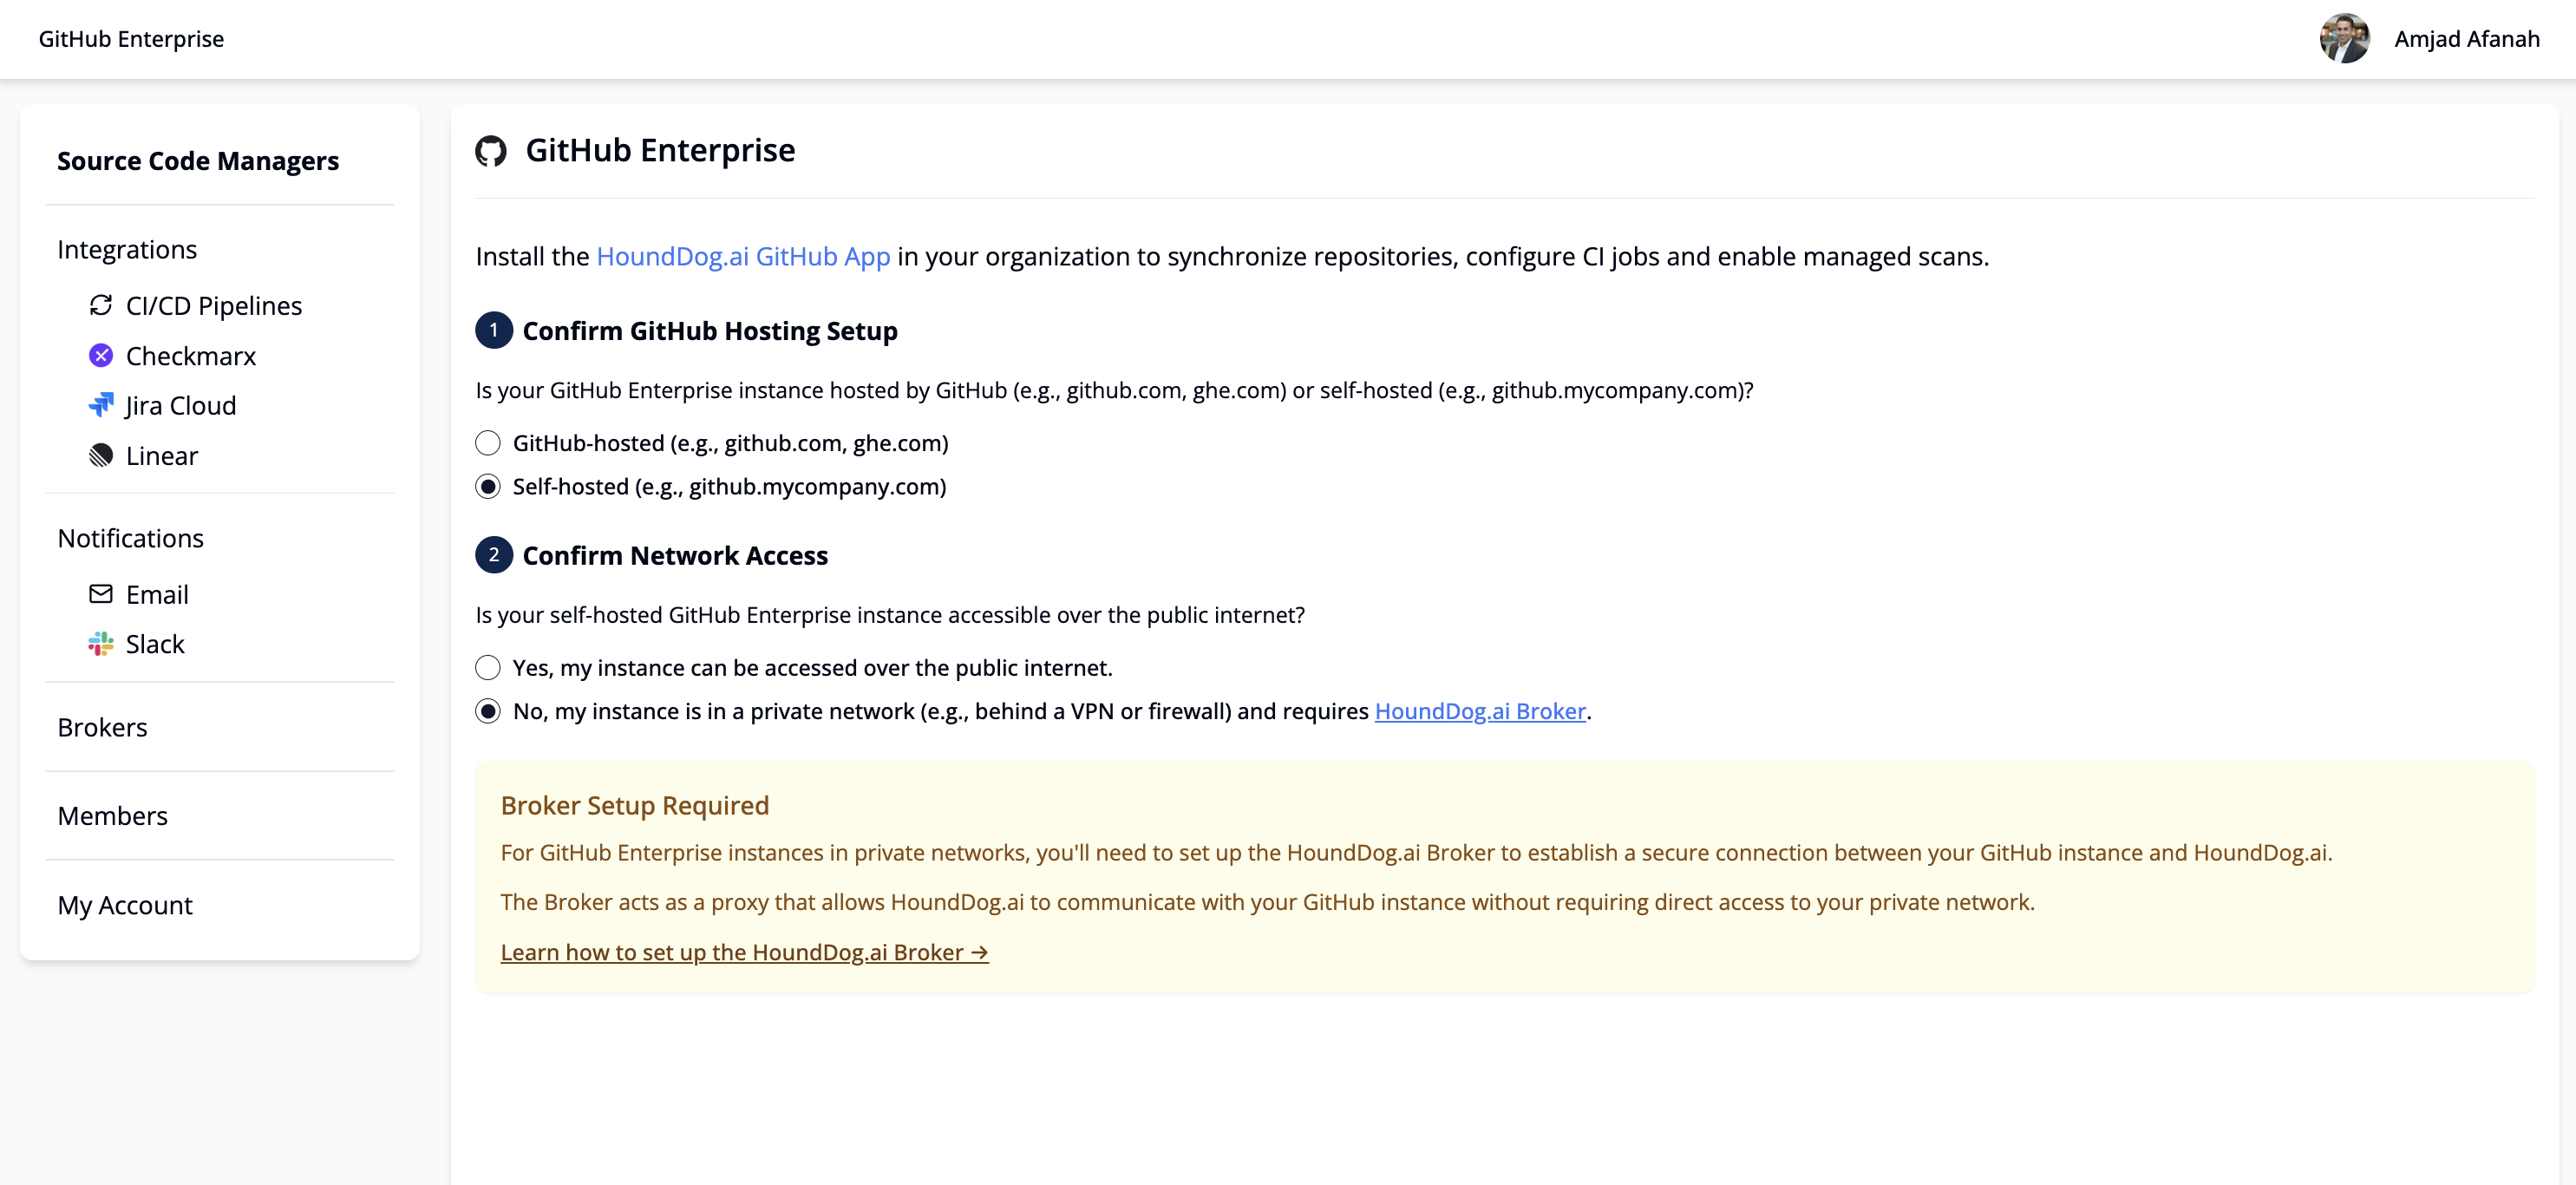Open Learn how to set up Broker link
This screenshot has width=2576, height=1185.
pos(744,952)
